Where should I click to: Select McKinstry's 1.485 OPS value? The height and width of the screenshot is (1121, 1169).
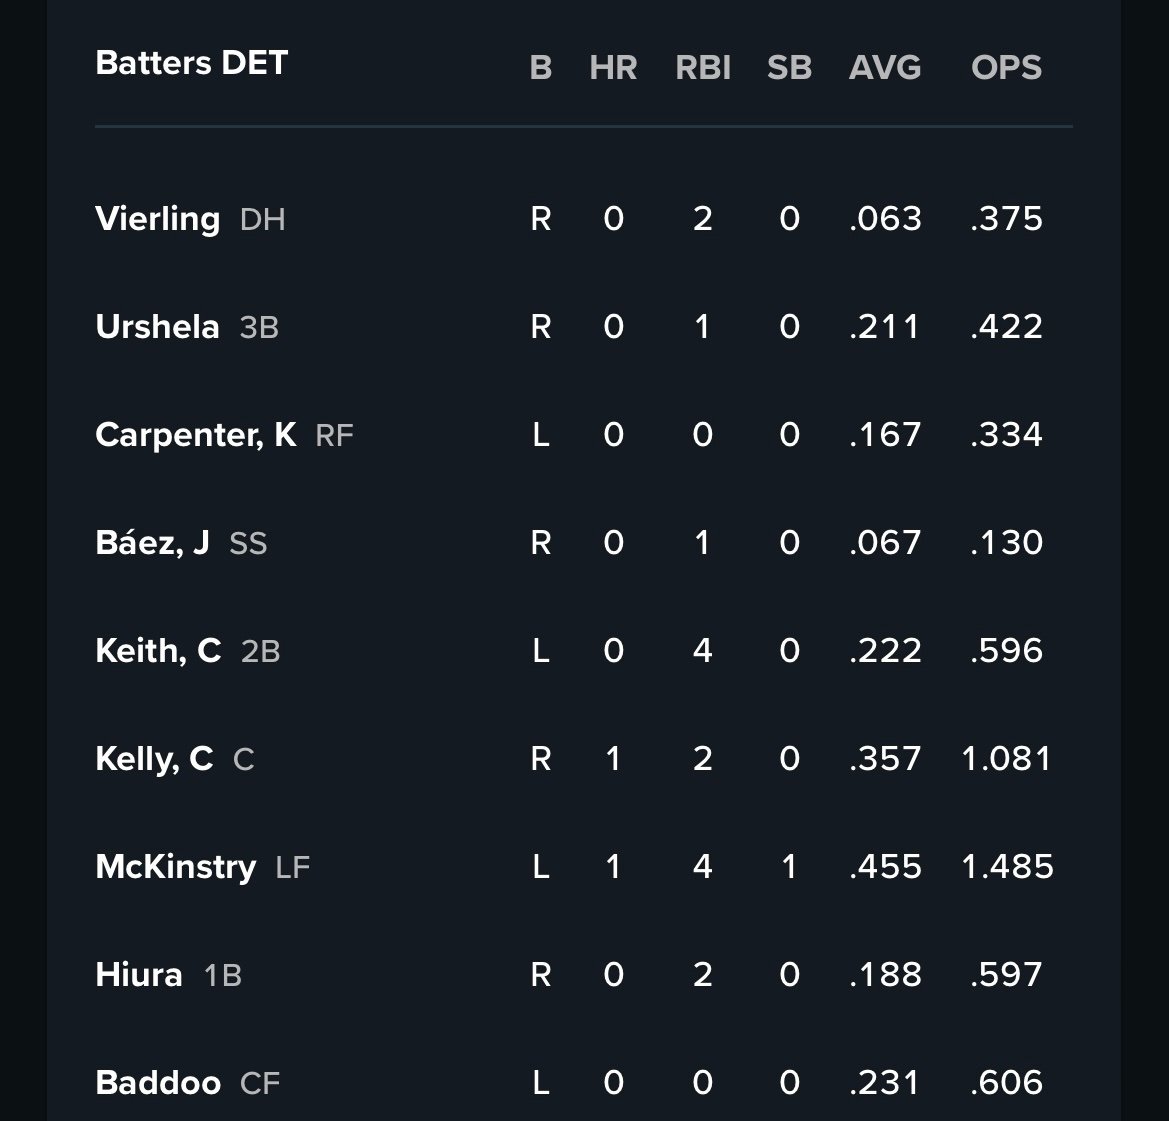coord(1006,867)
